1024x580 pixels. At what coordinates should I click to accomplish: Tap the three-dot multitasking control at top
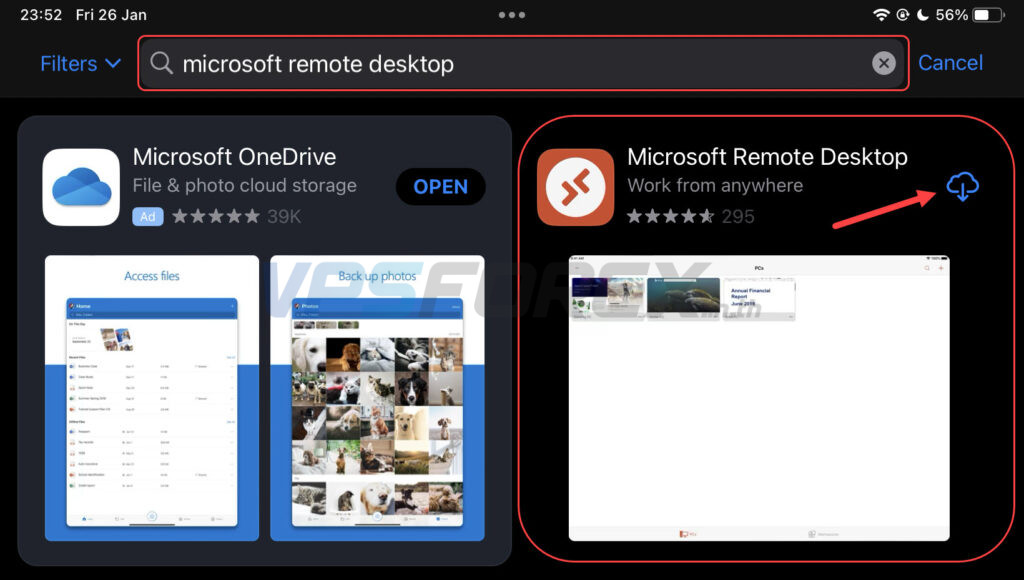[511, 15]
